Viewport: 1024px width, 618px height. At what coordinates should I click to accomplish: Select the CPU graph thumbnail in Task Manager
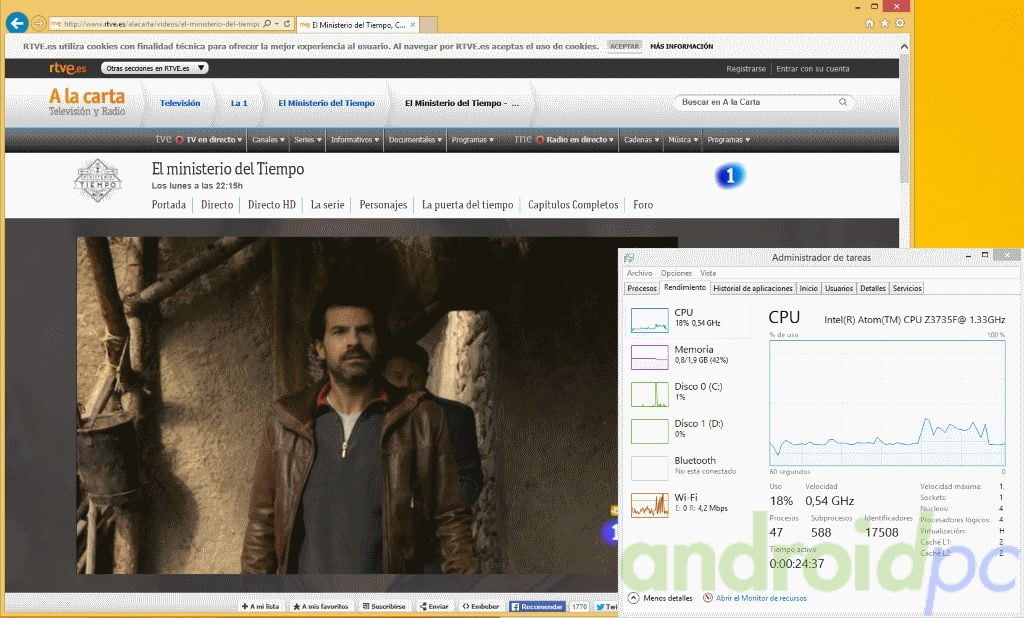pyautogui.click(x=649, y=320)
